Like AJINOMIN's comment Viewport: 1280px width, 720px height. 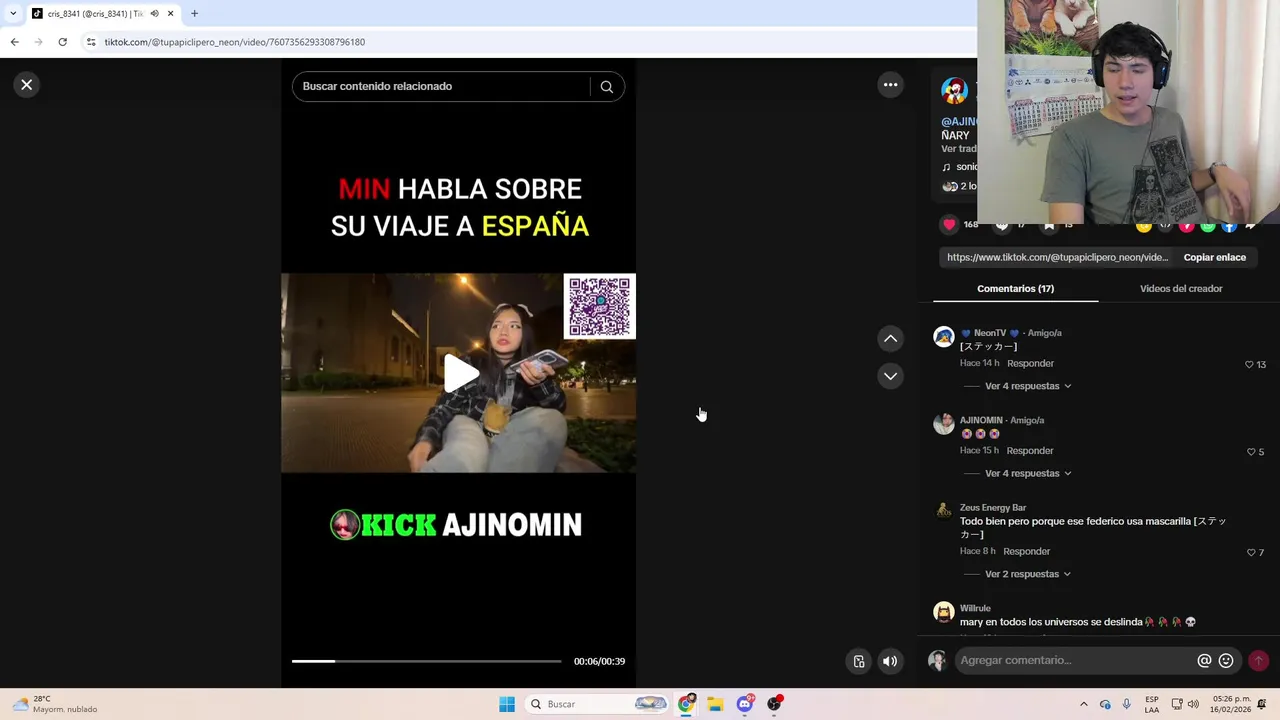point(1250,452)
